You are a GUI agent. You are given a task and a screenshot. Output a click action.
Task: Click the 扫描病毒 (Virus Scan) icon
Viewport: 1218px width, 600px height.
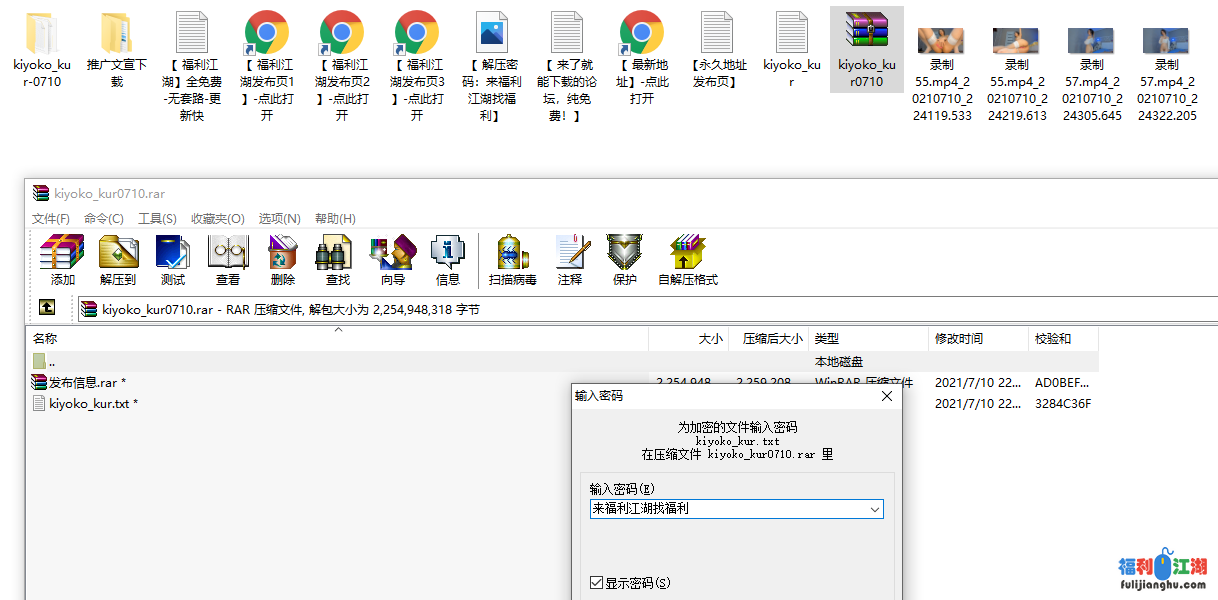tap(512, 259)
